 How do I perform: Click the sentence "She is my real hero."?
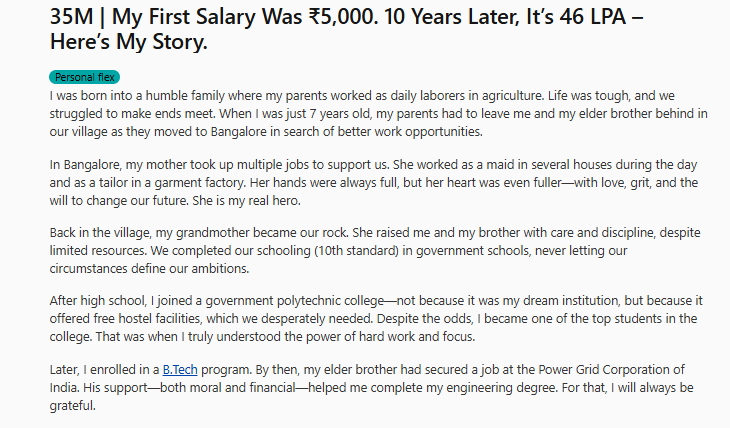246,201
